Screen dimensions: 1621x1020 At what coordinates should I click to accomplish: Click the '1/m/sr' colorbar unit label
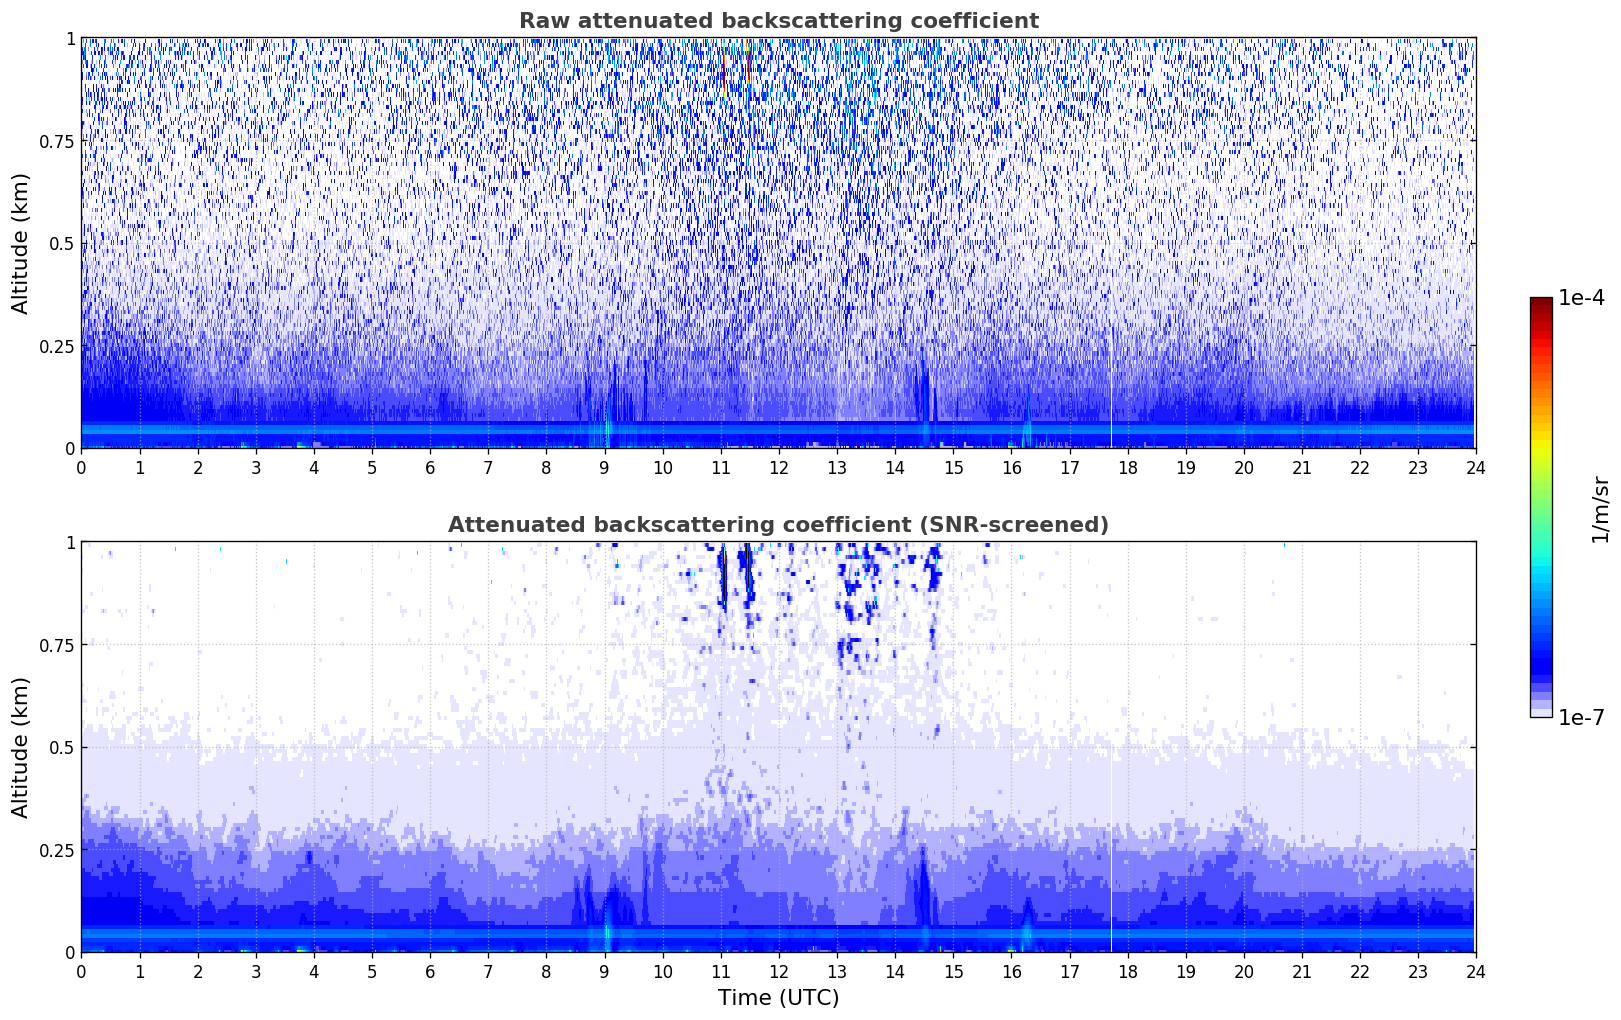click(1600, 509)
